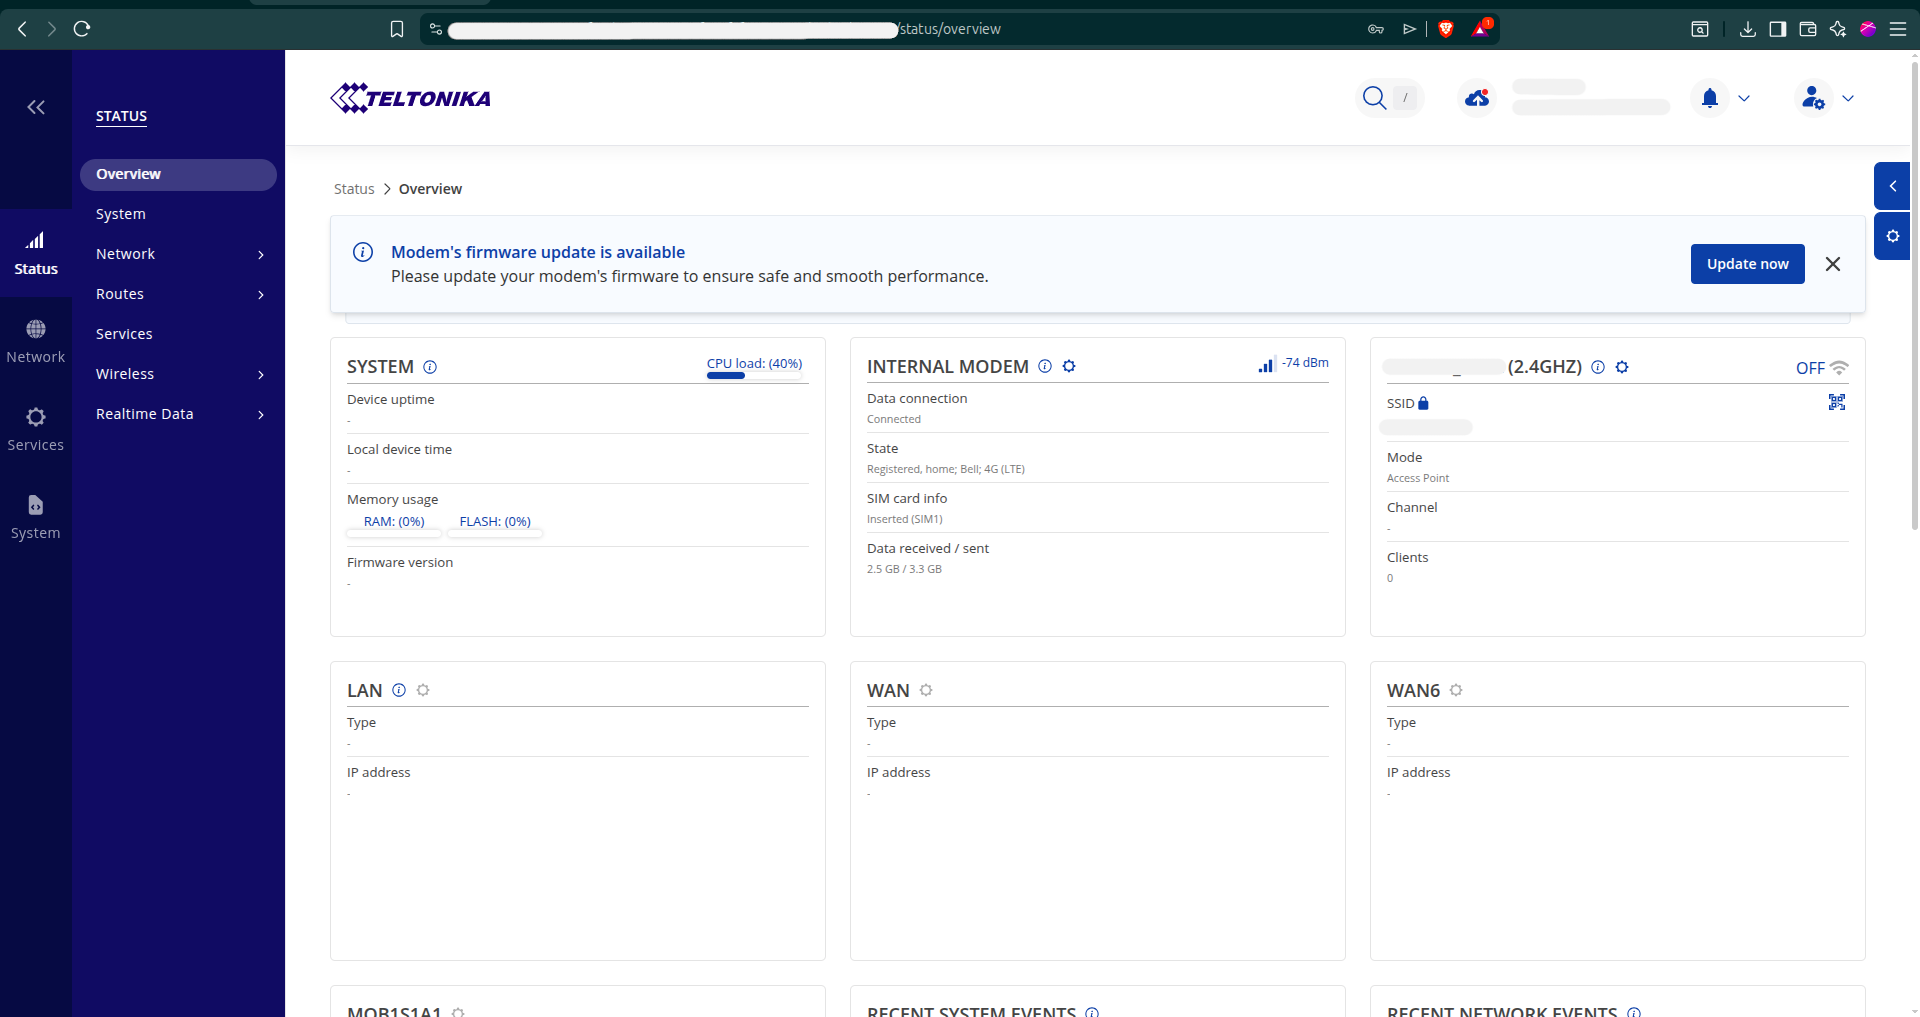The width and height of the screenshot is (1920, 1017).
Task: Select the Services icon in left sidebar
Action: pos(36,428)
